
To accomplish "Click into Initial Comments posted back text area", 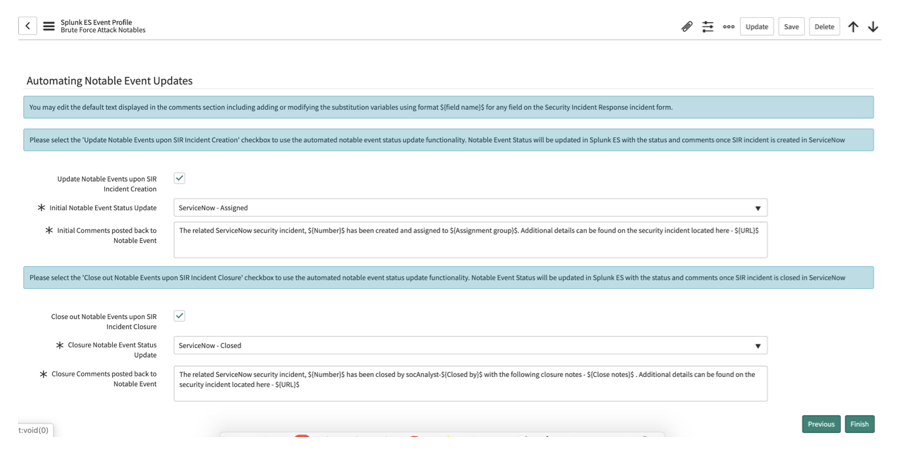I will pos(470,239).
